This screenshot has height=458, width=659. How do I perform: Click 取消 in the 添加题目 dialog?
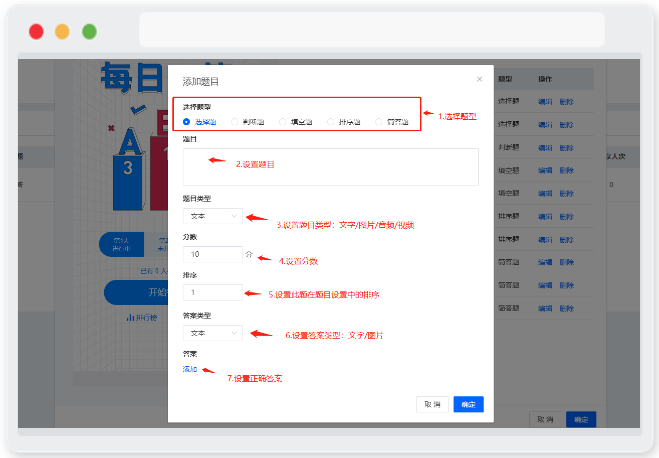(x=432, y=404)
